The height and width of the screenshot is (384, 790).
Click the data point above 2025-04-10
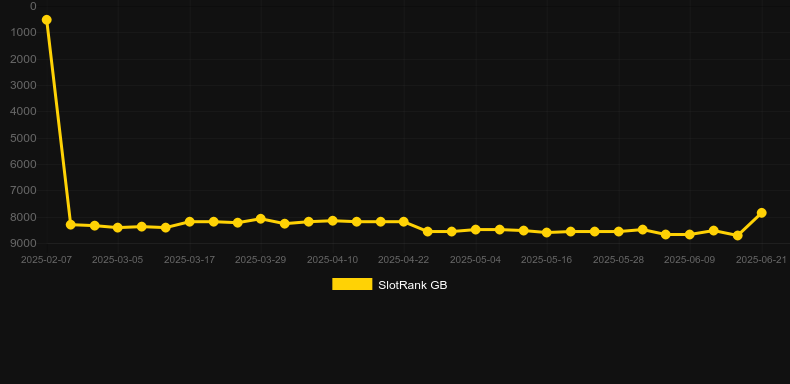pyautogui.click(x=333, y=221)
